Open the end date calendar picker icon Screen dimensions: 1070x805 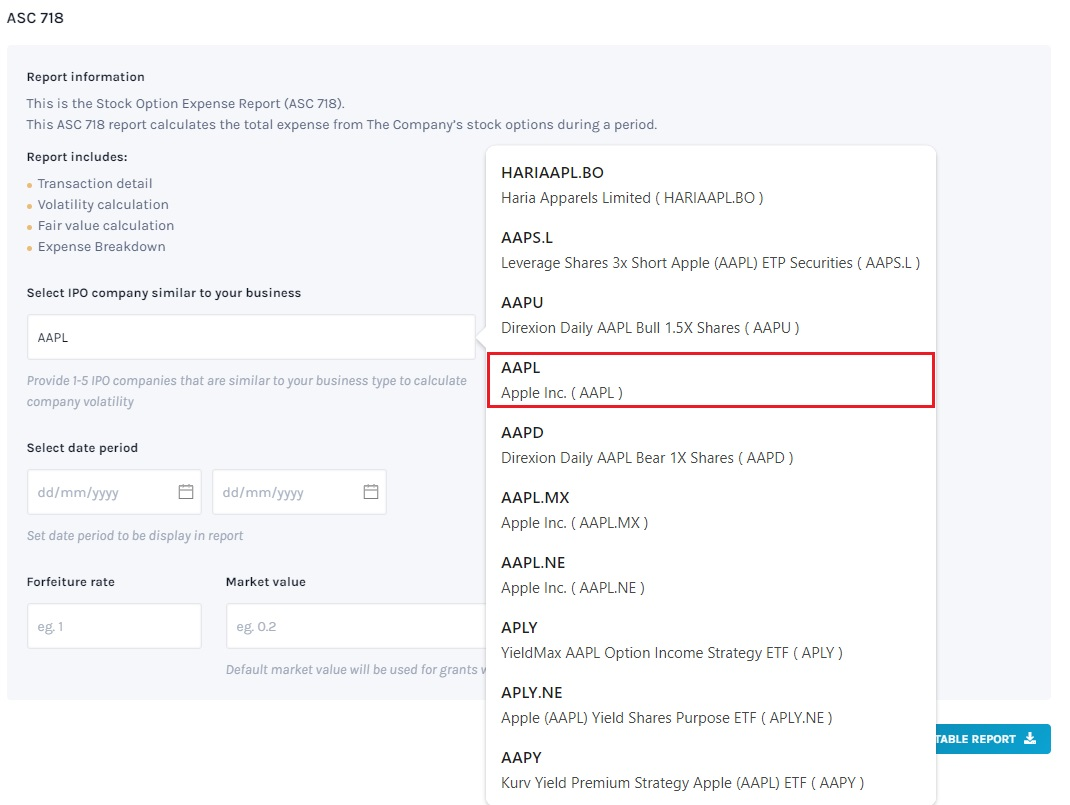[371, 492]
